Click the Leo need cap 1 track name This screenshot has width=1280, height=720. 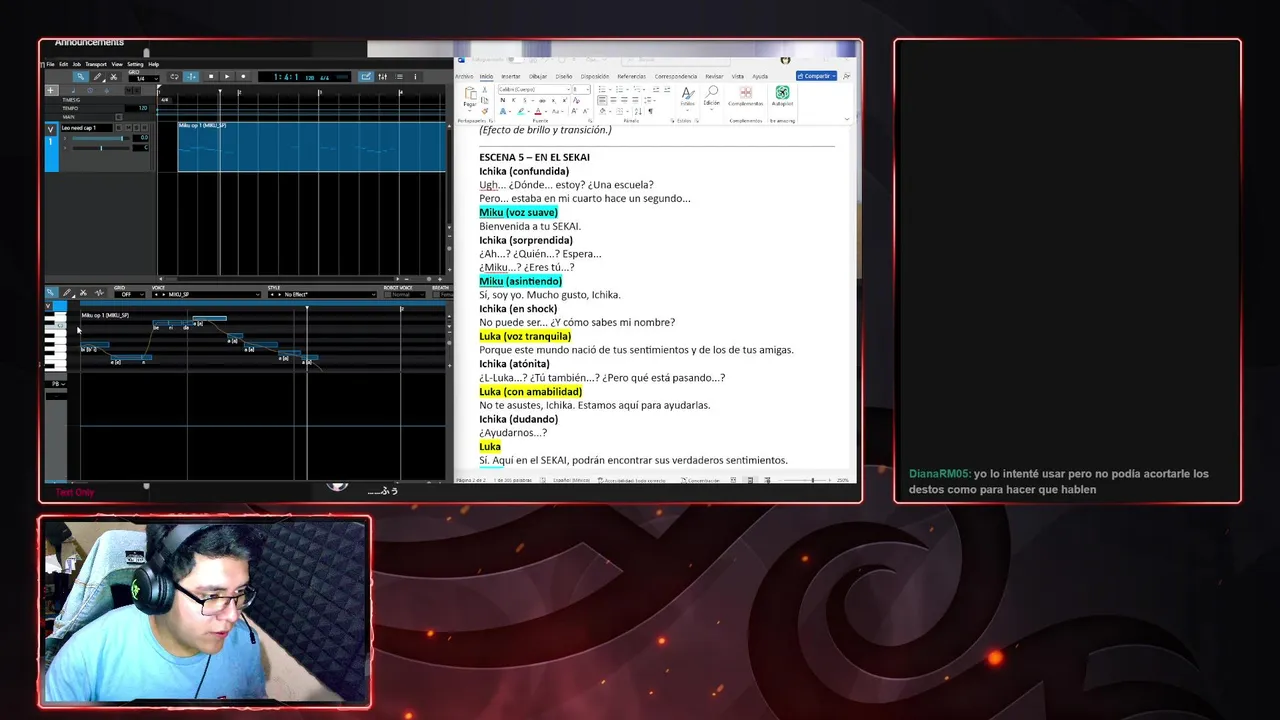coord(86,128)
